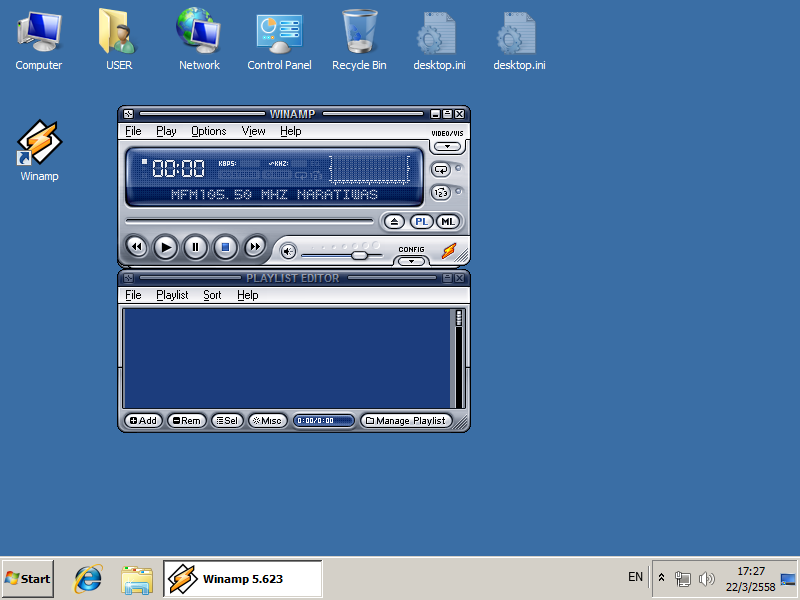800x600 pixels.
Task: Select the Recycle Bin icon
Action: pos(359,42)
